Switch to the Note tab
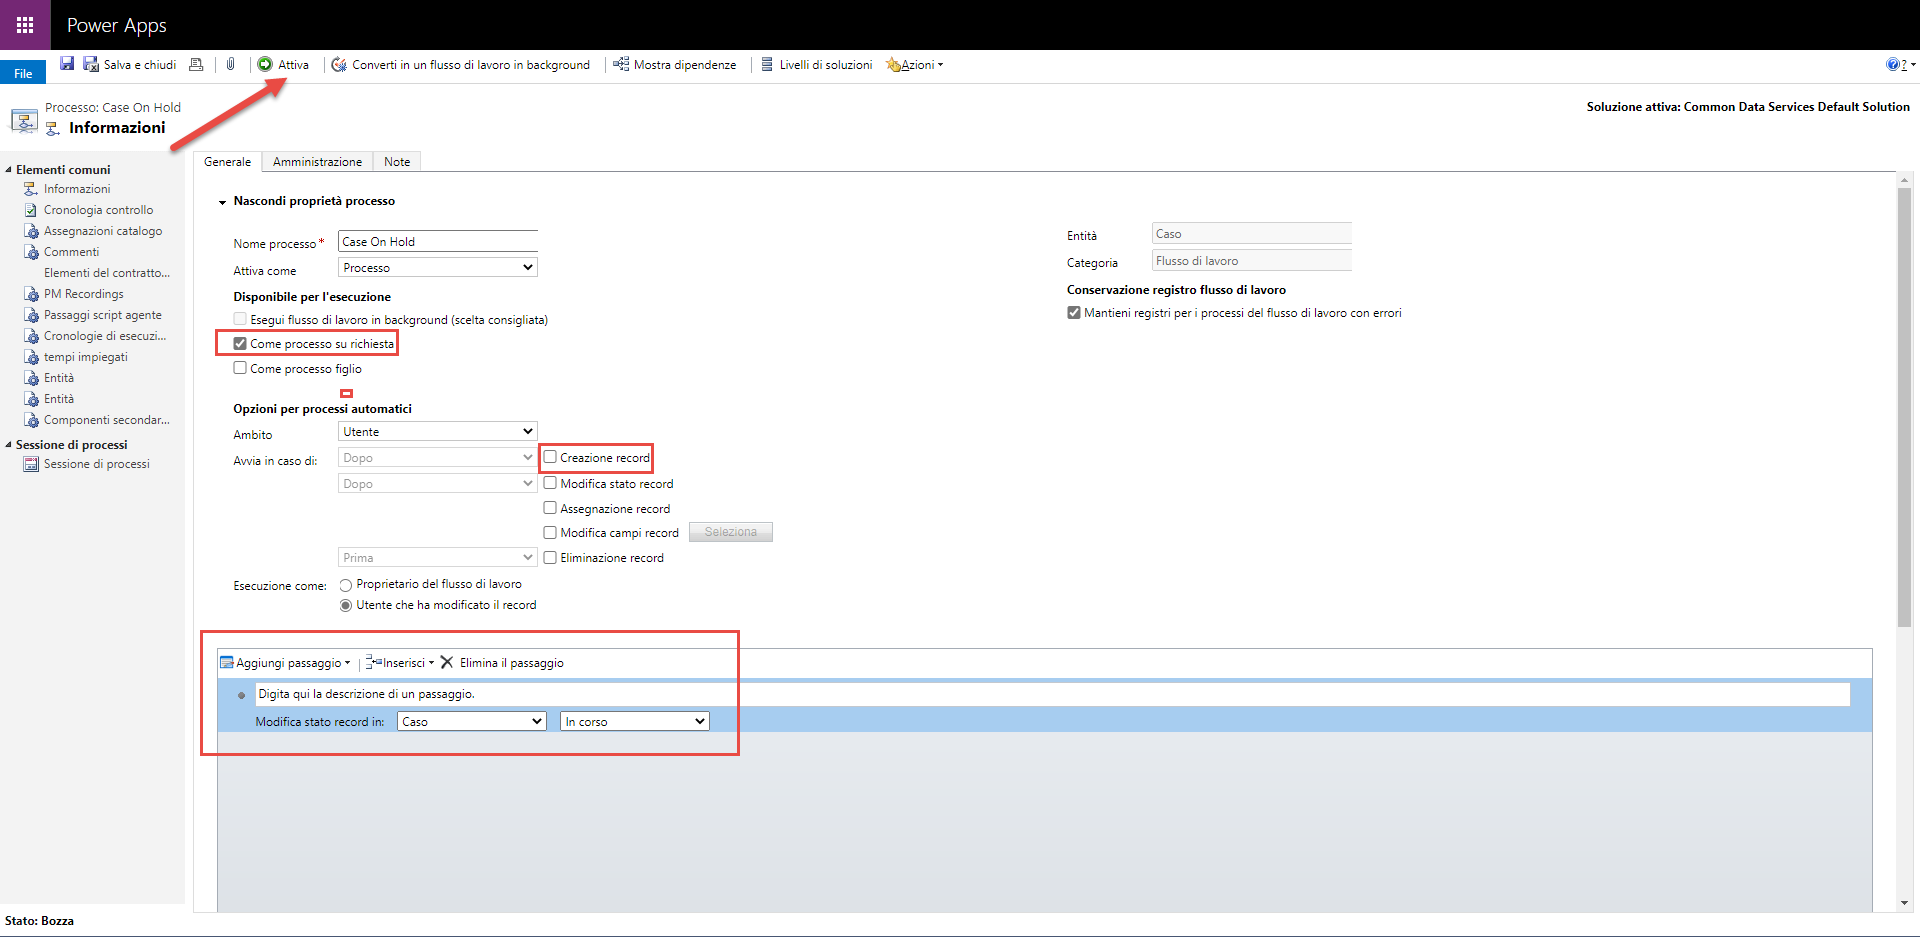 click(x=397, y=161)
